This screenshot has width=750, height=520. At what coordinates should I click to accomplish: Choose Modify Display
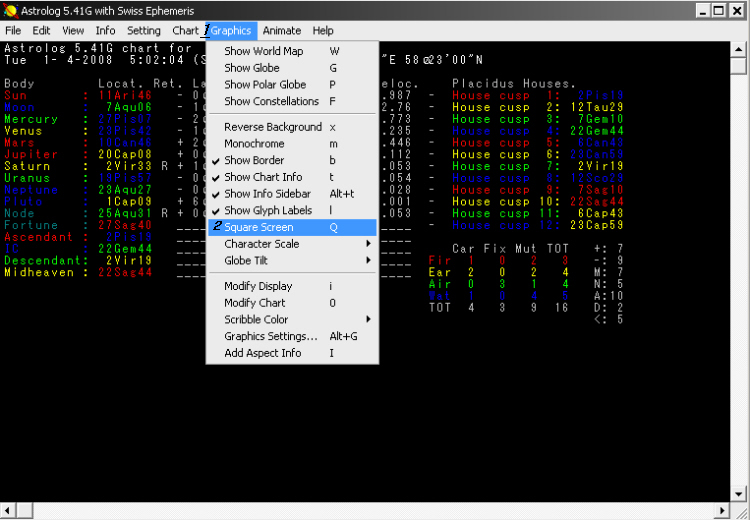[x=292, y=286]
